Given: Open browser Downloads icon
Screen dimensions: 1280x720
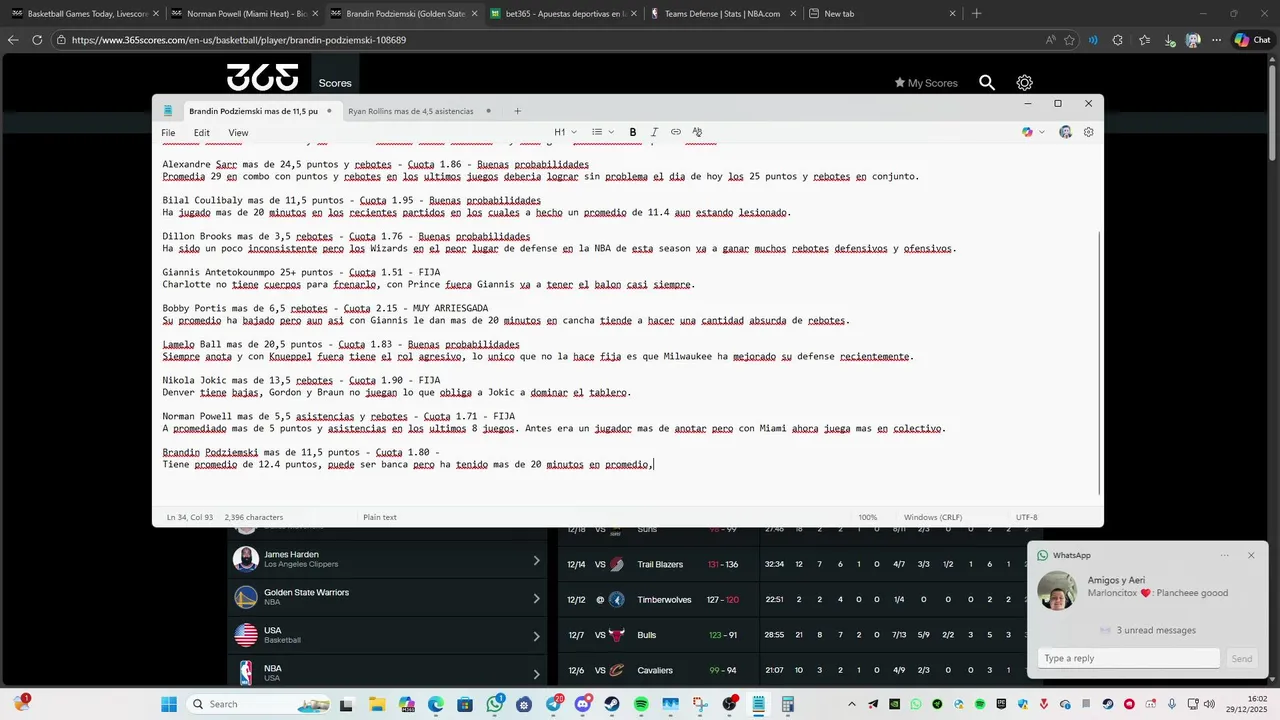Looking at the screenshot, I should pos(1170,40).
